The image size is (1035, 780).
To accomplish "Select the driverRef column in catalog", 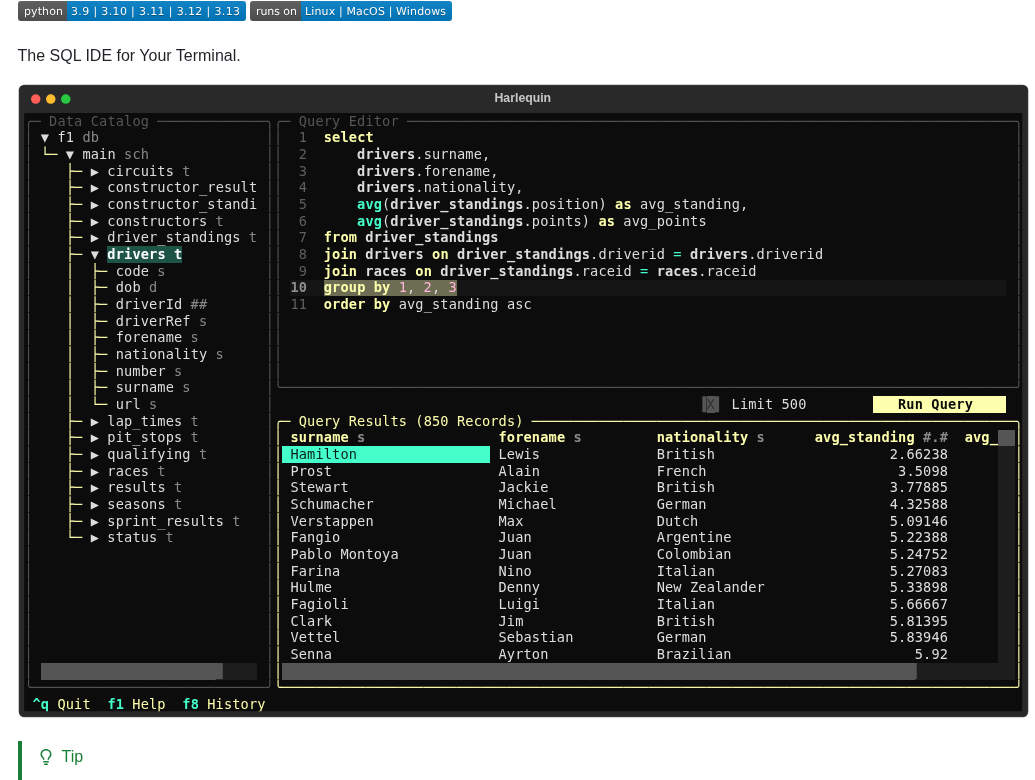I will 161,321.
